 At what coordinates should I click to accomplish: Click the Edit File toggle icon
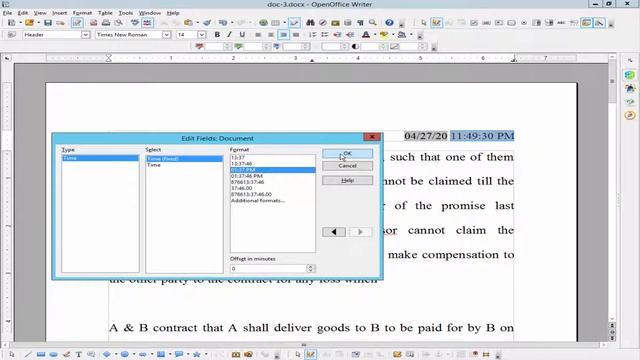click(77, 23)
